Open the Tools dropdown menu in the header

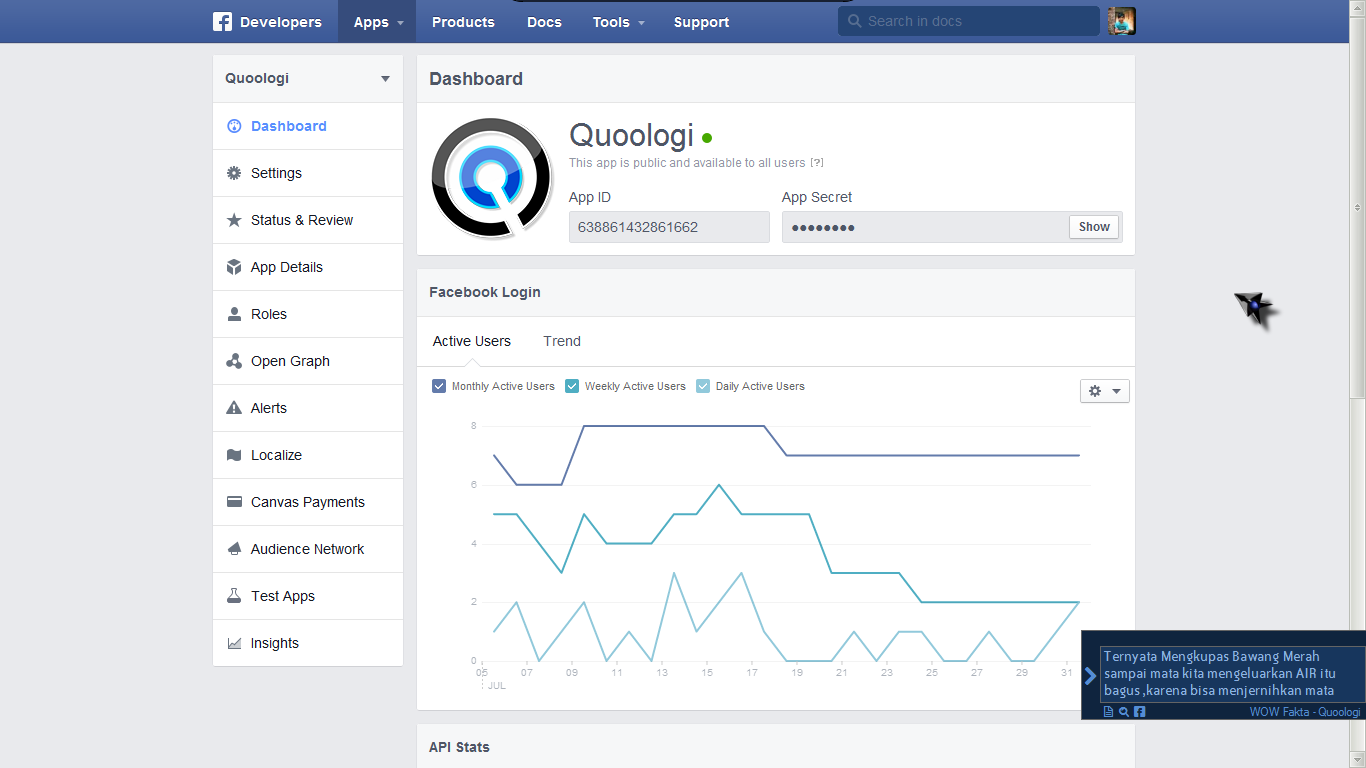618,22
